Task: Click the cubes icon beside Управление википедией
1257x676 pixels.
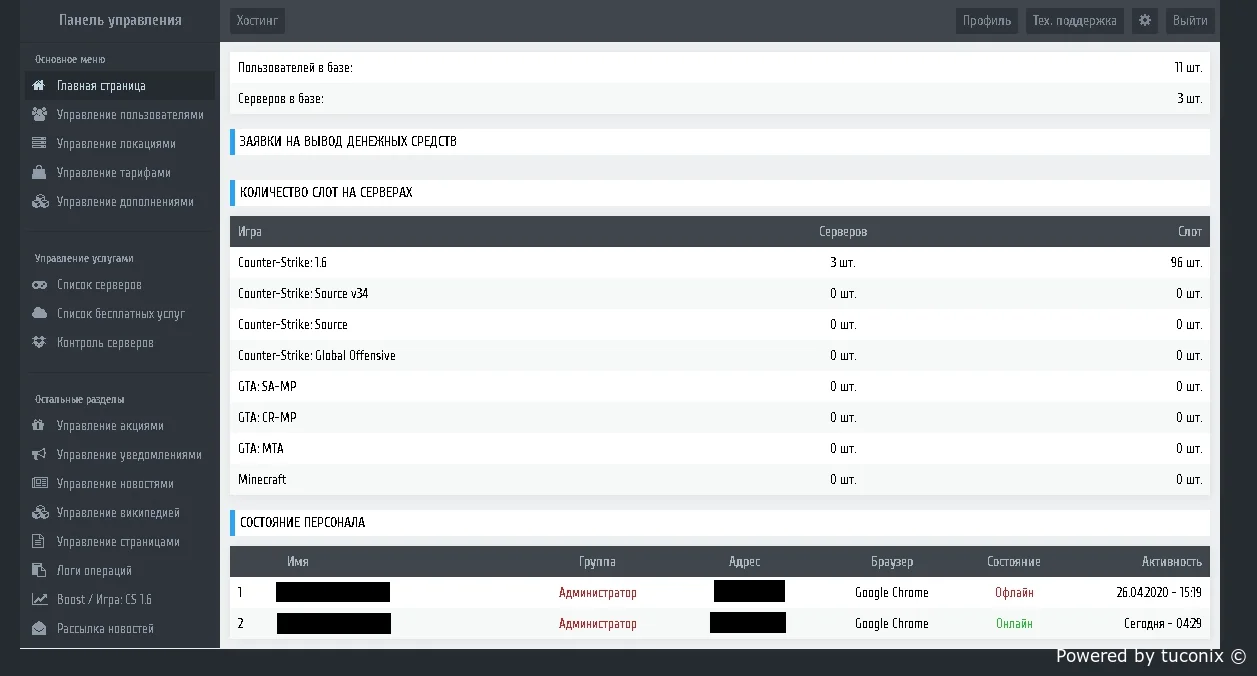Action: tap(39, 513)
